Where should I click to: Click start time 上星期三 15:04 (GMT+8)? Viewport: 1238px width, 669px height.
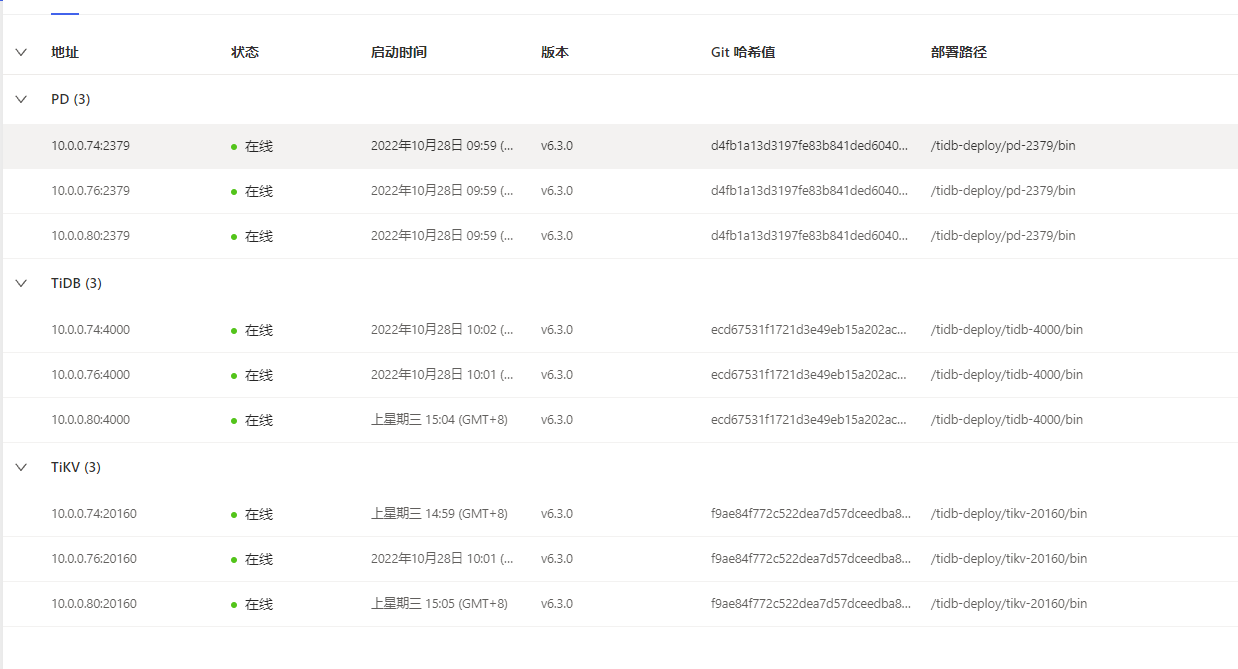(439, 420)
